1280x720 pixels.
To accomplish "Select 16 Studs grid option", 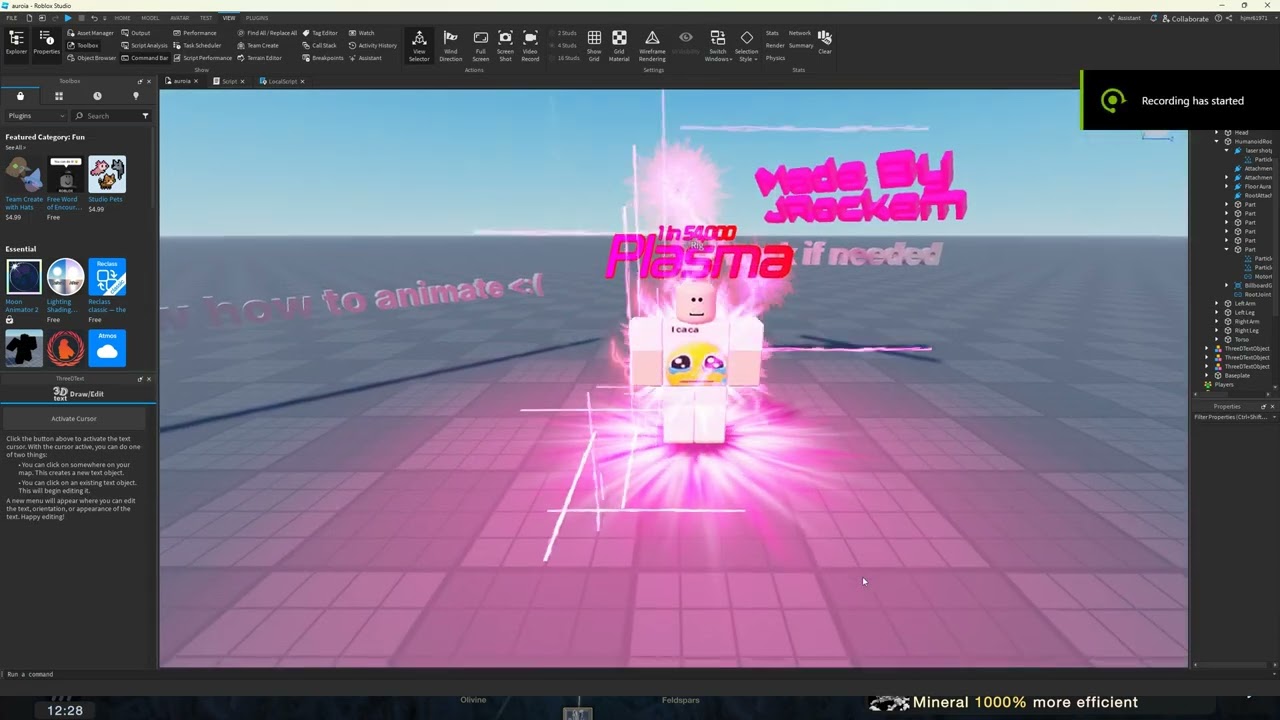I will 566,58.
